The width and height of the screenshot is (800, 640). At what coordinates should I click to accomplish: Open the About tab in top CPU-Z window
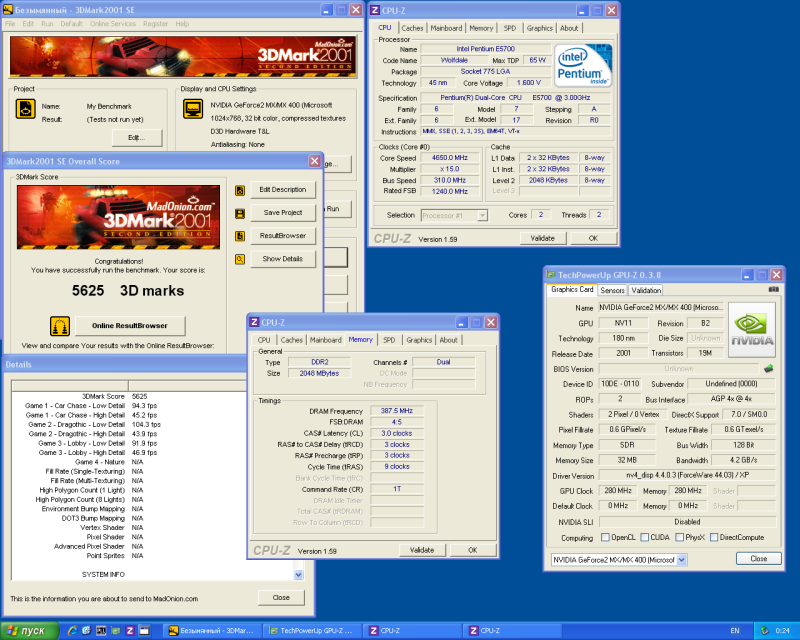(569, 29)
